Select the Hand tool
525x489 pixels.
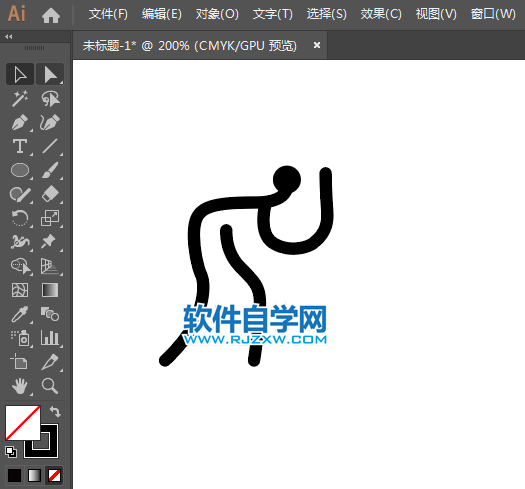pos(20,386)
